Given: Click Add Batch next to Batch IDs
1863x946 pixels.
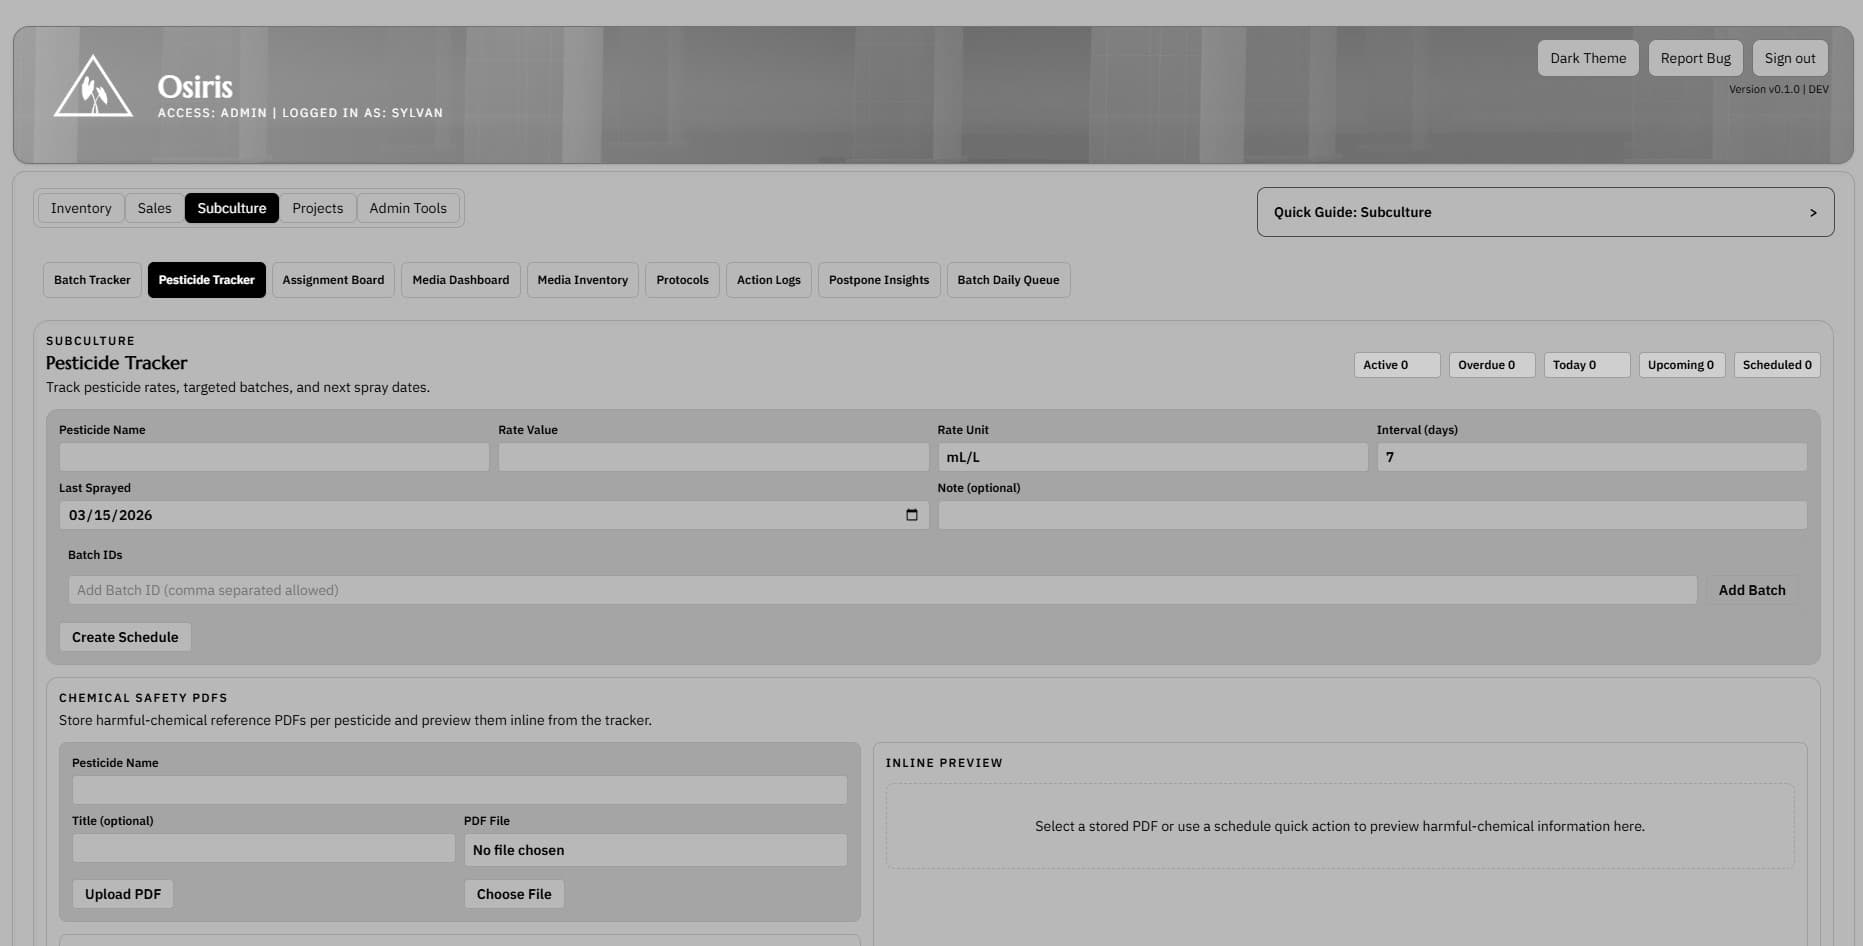Looking at the screenshot, I should point(1751,590).
